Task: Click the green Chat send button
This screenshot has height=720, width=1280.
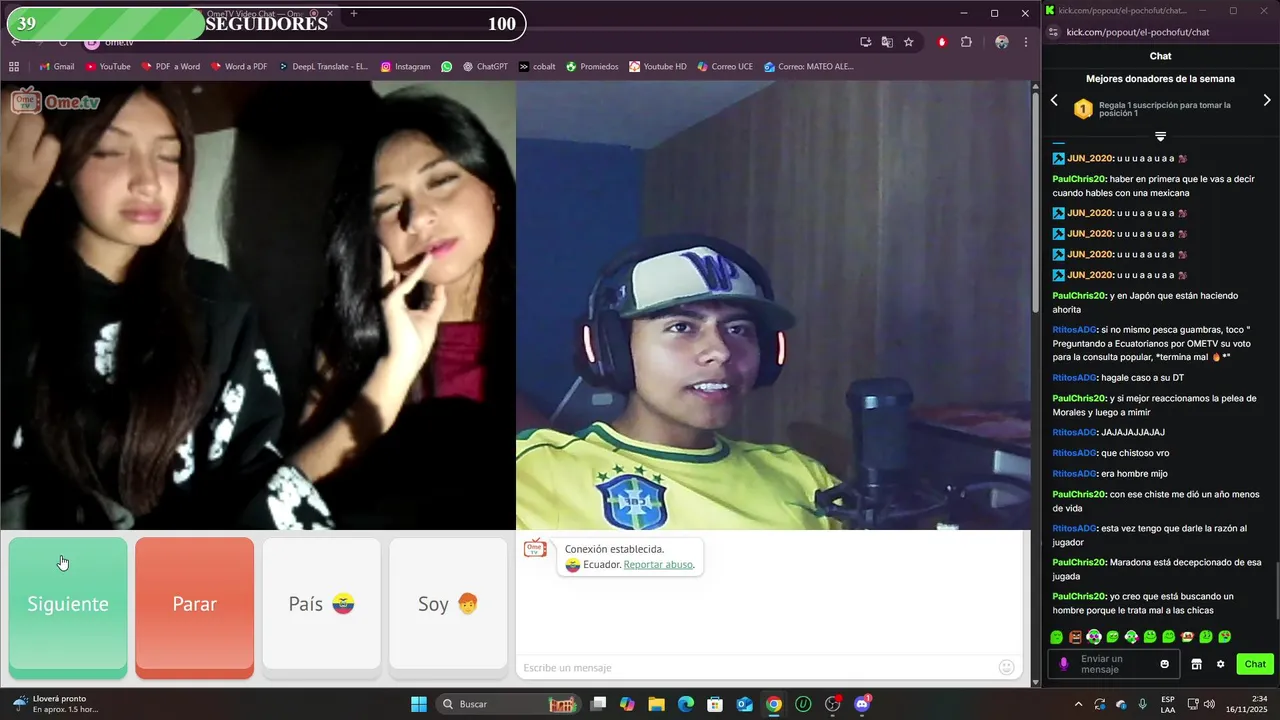Action: (1255, 664)
